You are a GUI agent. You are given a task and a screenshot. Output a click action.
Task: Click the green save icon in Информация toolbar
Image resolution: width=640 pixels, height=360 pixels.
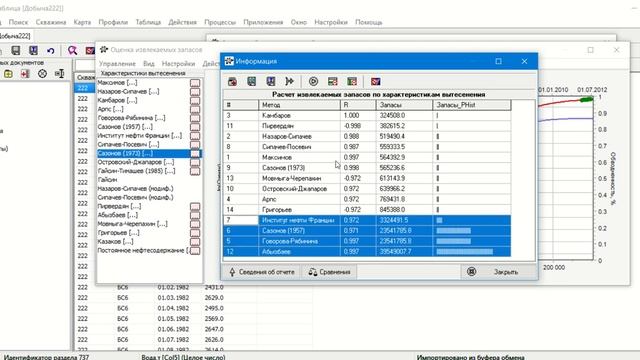coord(251,82)
